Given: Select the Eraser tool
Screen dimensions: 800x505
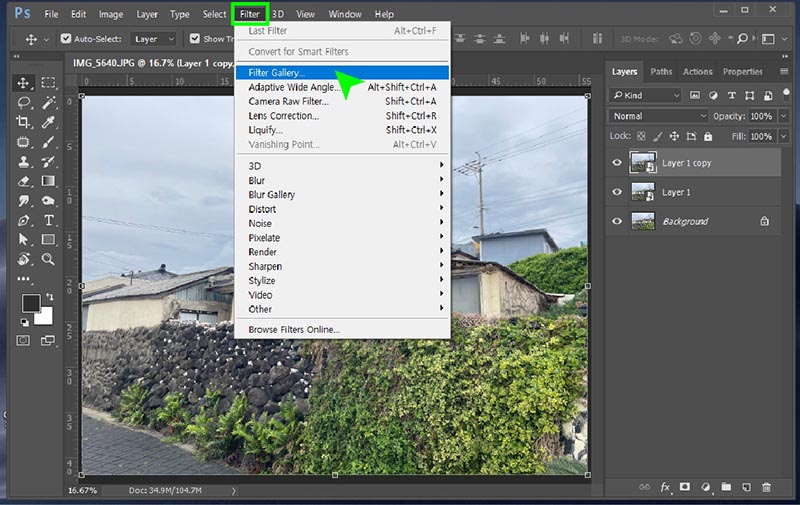Looking at the screenshot, I should coord(23,181).
